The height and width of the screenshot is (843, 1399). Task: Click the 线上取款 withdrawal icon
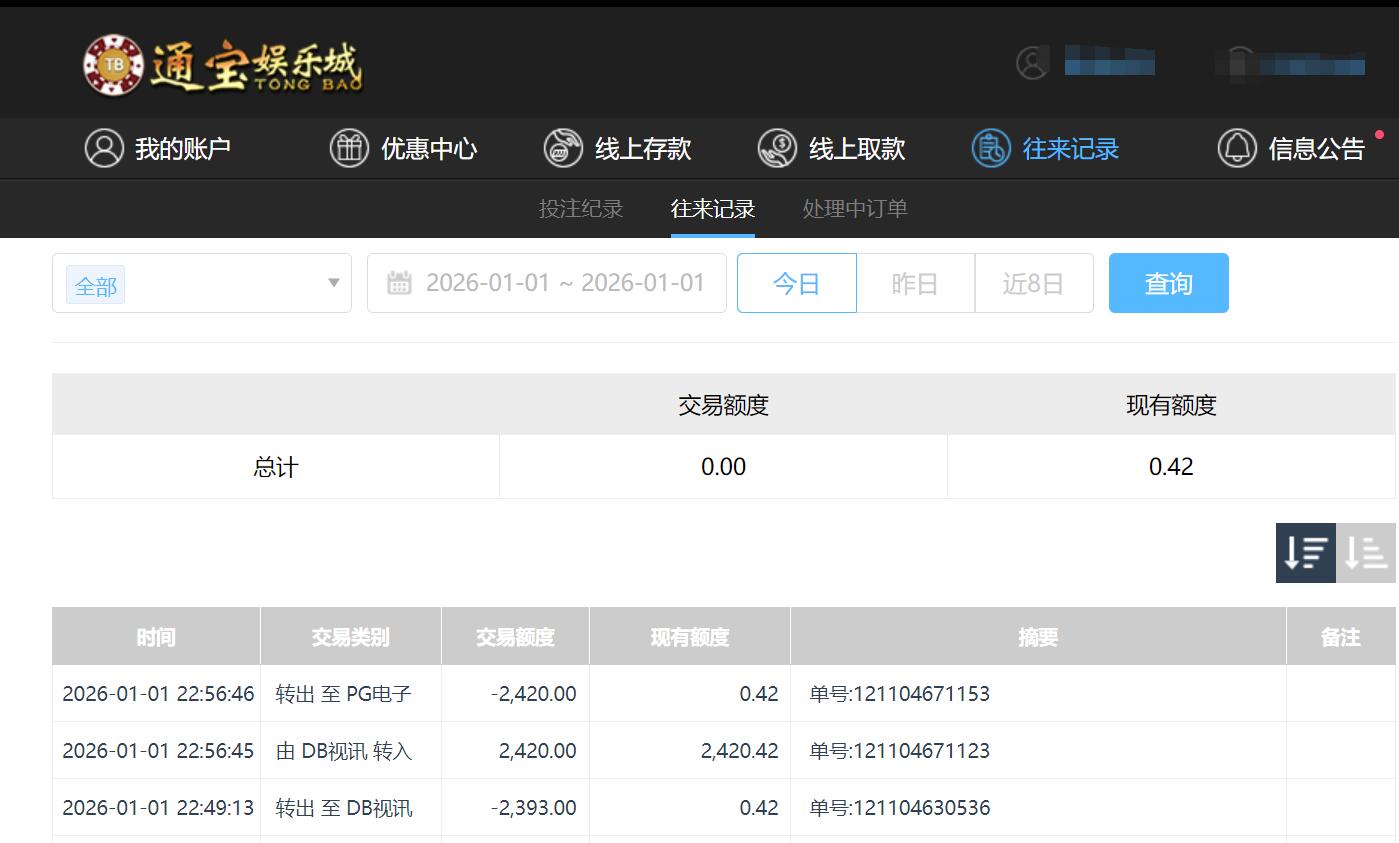pos(775,148)
